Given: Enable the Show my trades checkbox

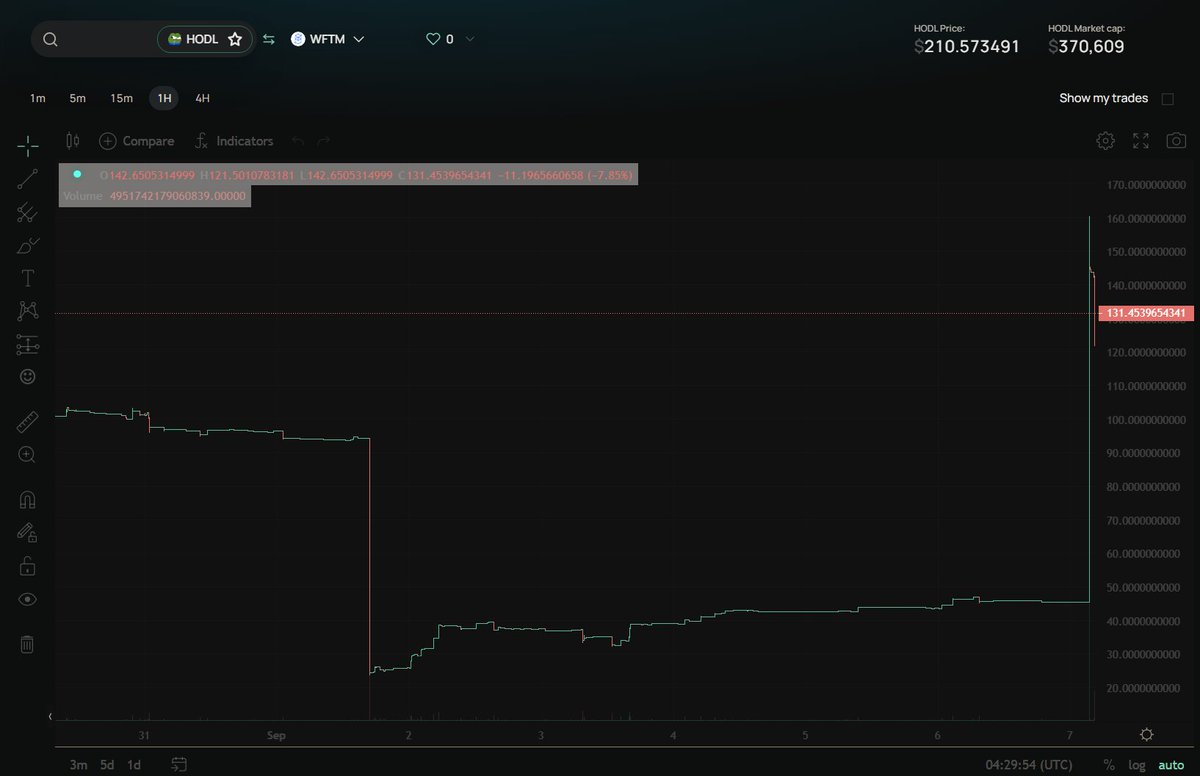Looking at the screenshot, I should (x=1167, y=98).
